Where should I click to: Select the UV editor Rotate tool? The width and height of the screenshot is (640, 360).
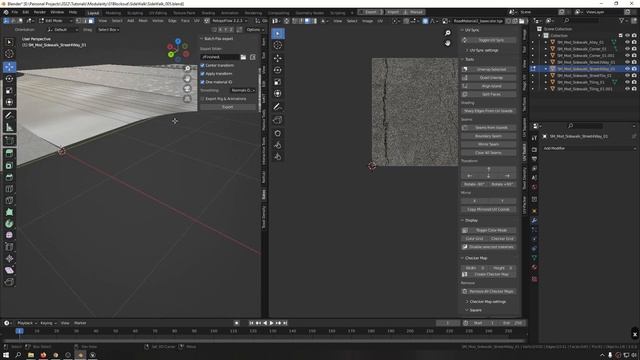278,70
